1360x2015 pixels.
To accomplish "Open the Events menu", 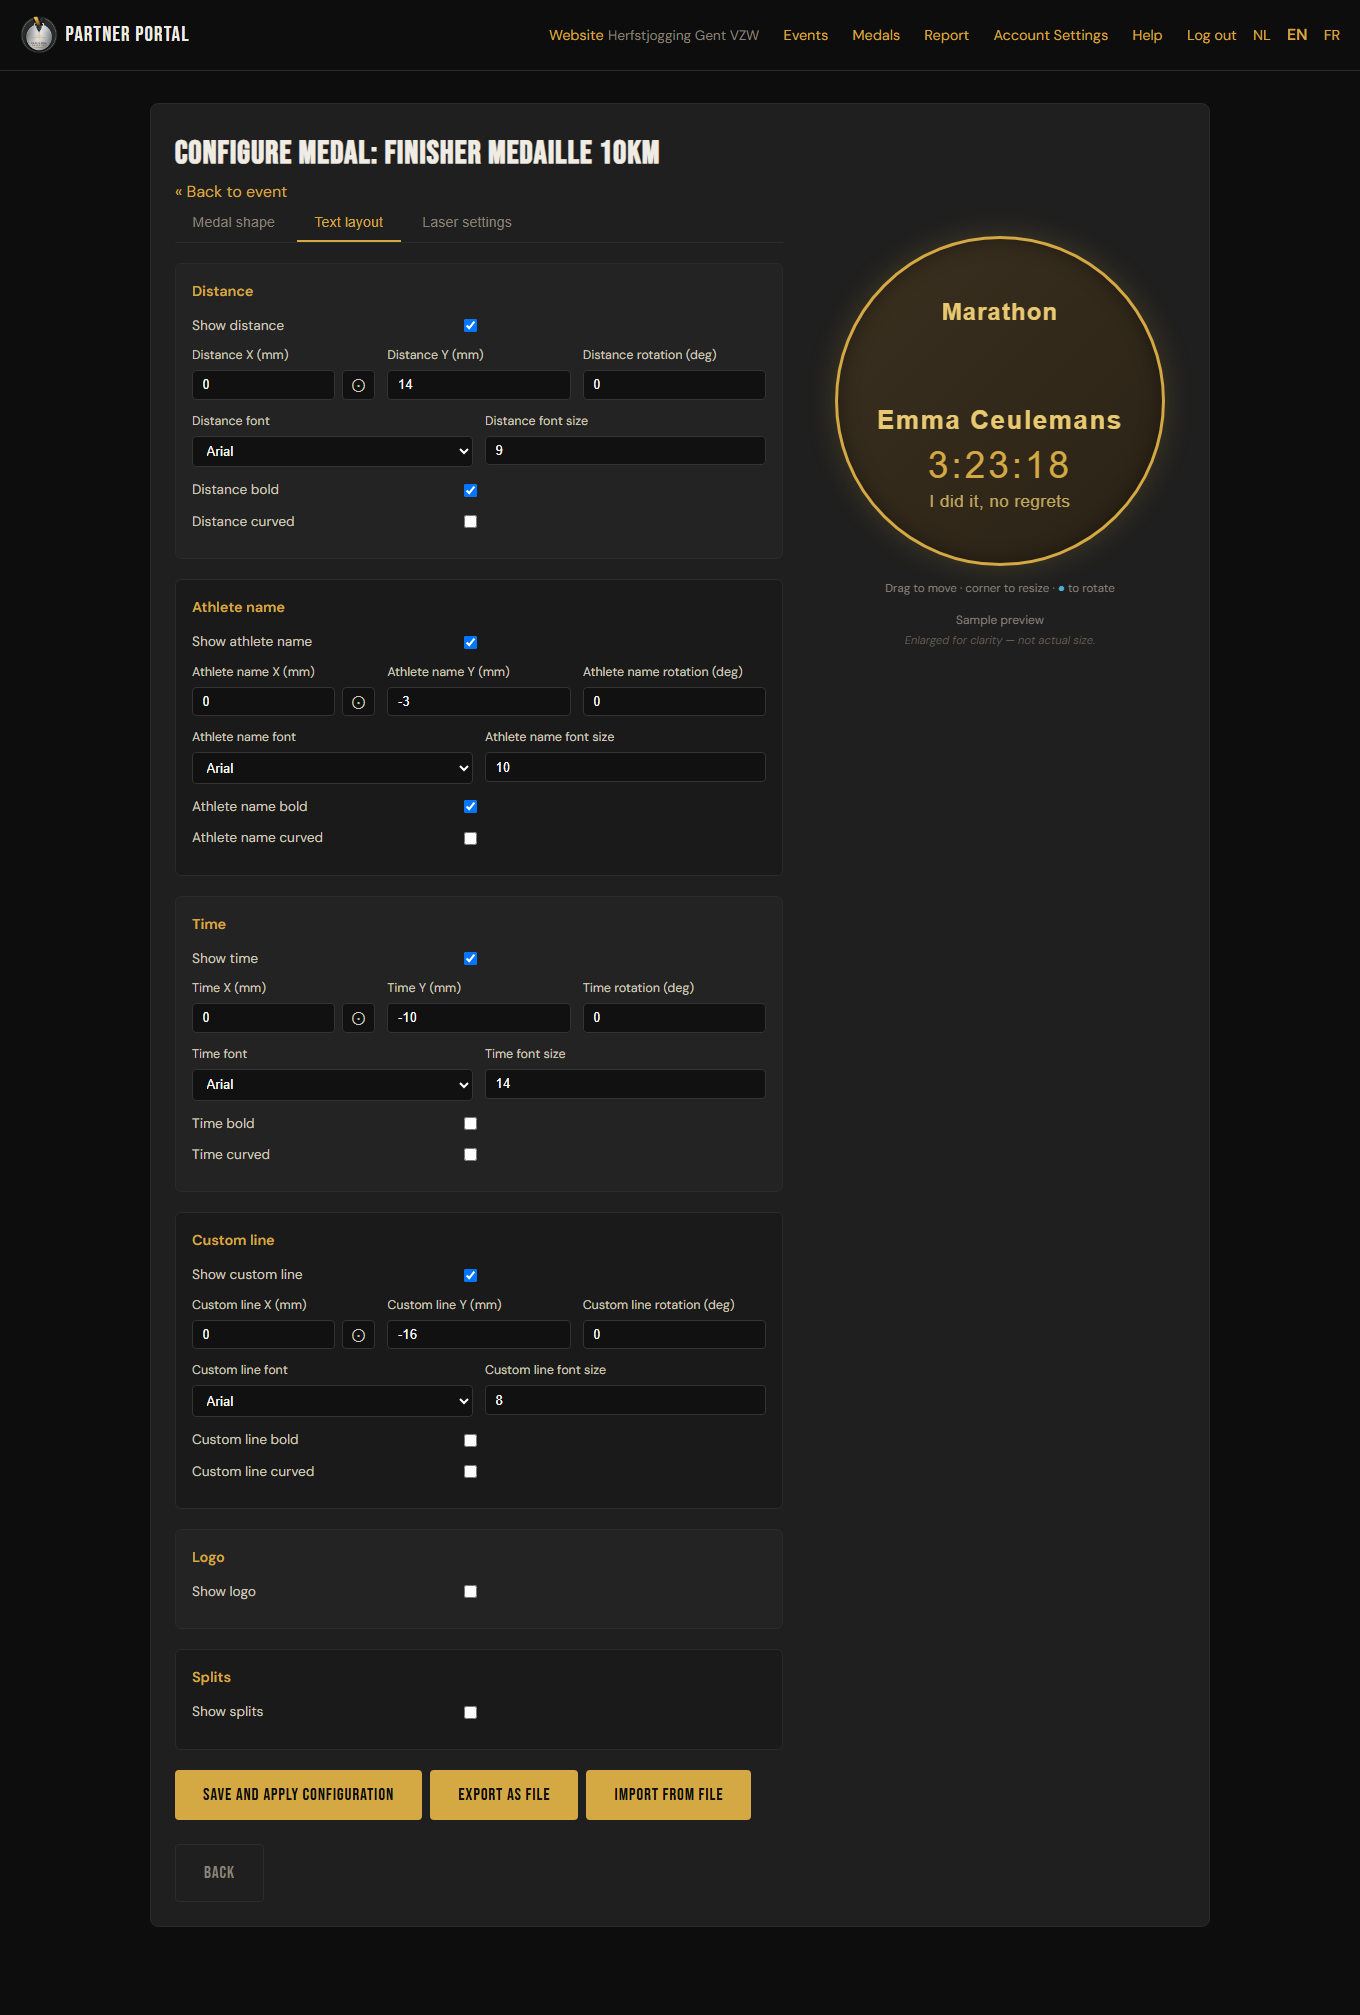I will [805, 35].
